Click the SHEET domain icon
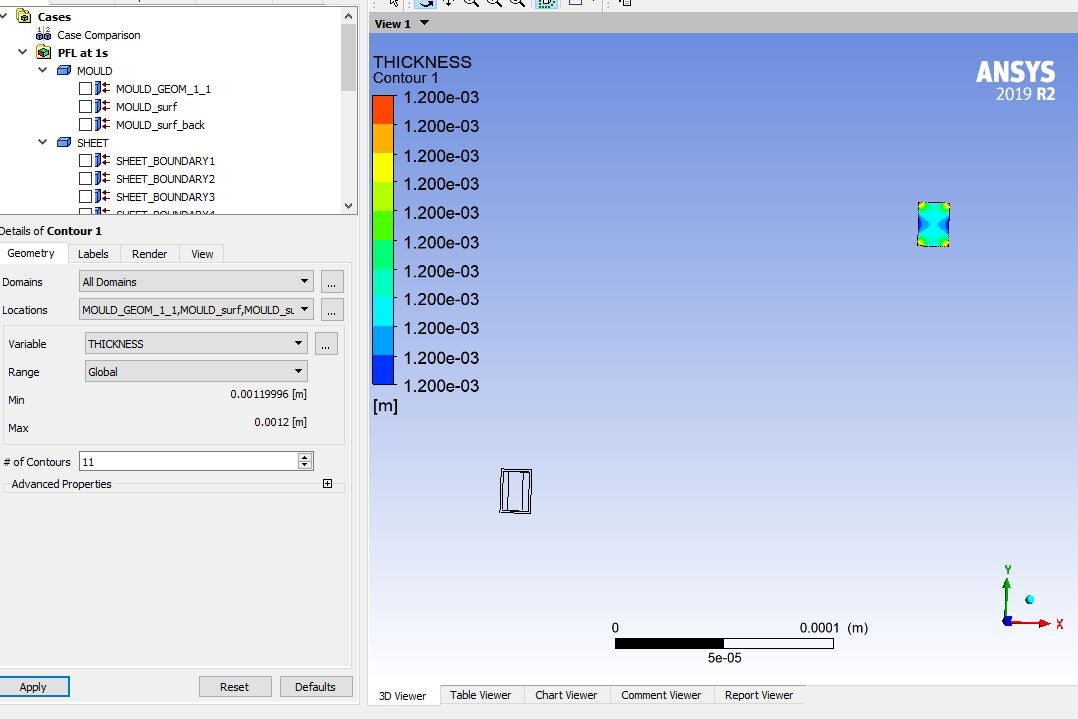 coord(64,142)
